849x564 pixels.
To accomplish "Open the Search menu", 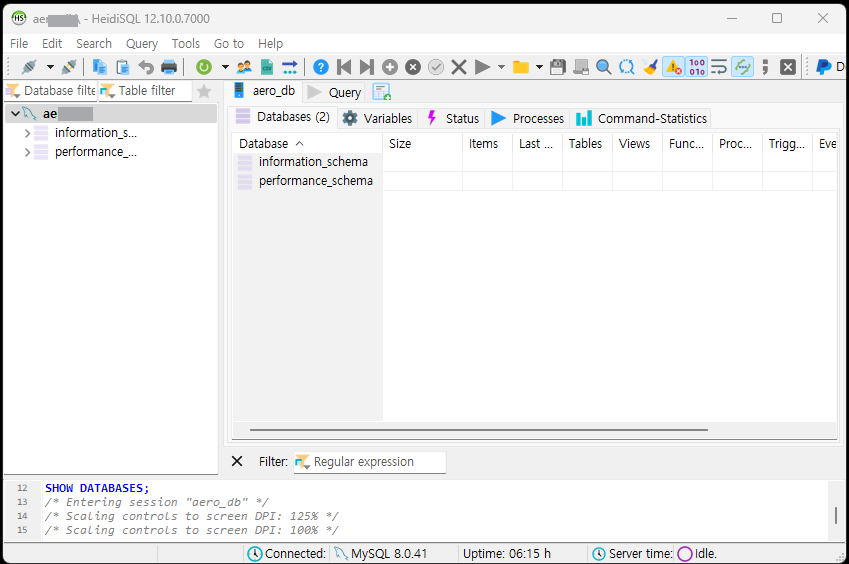I will point(94,43).
